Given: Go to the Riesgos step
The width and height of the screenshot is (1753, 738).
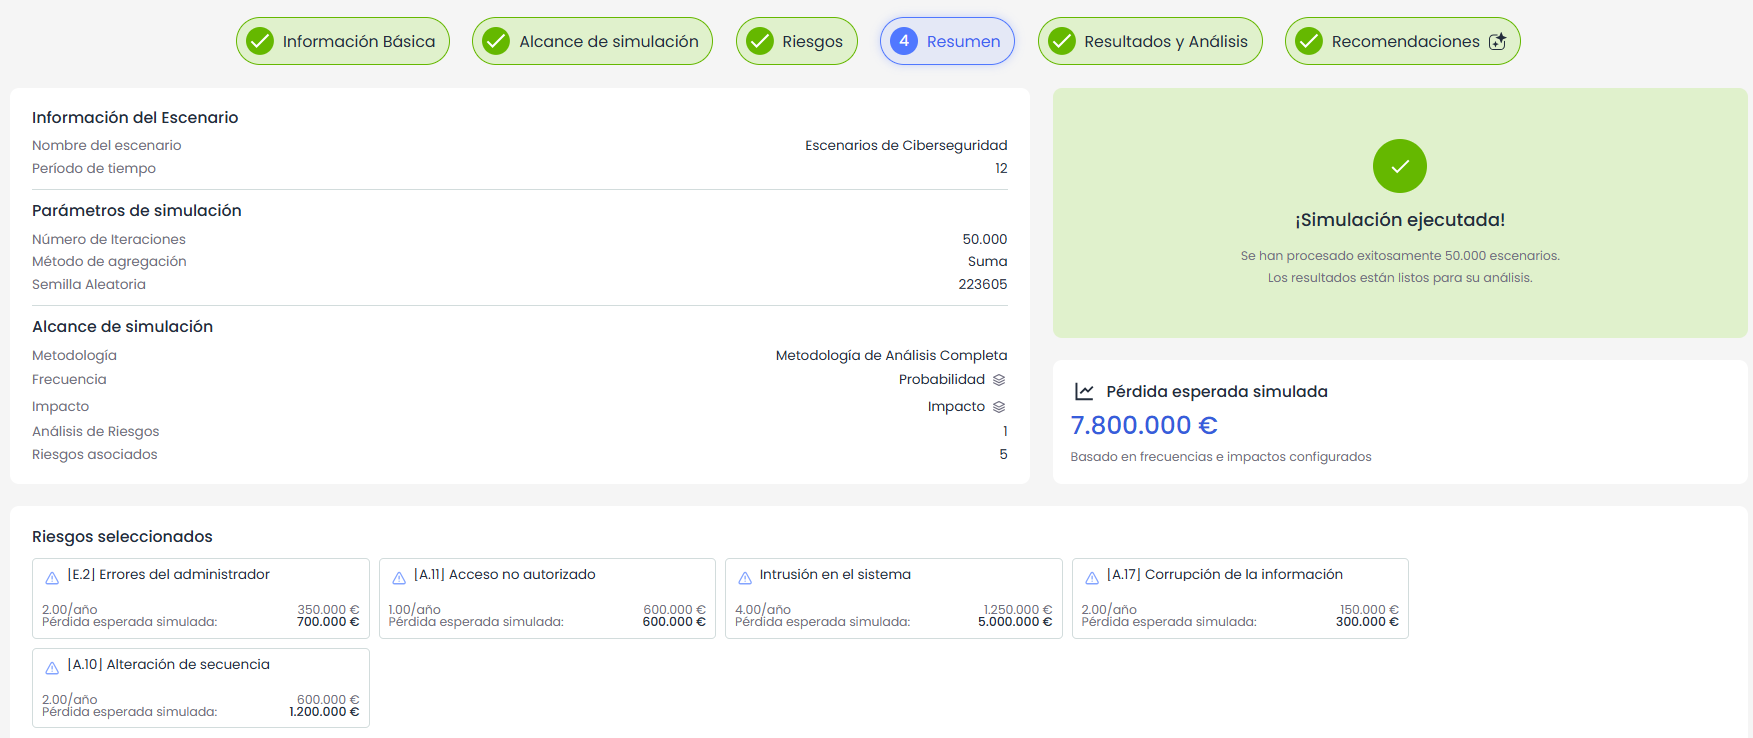Looking at the screenshot, I should [x=797, y=41].
